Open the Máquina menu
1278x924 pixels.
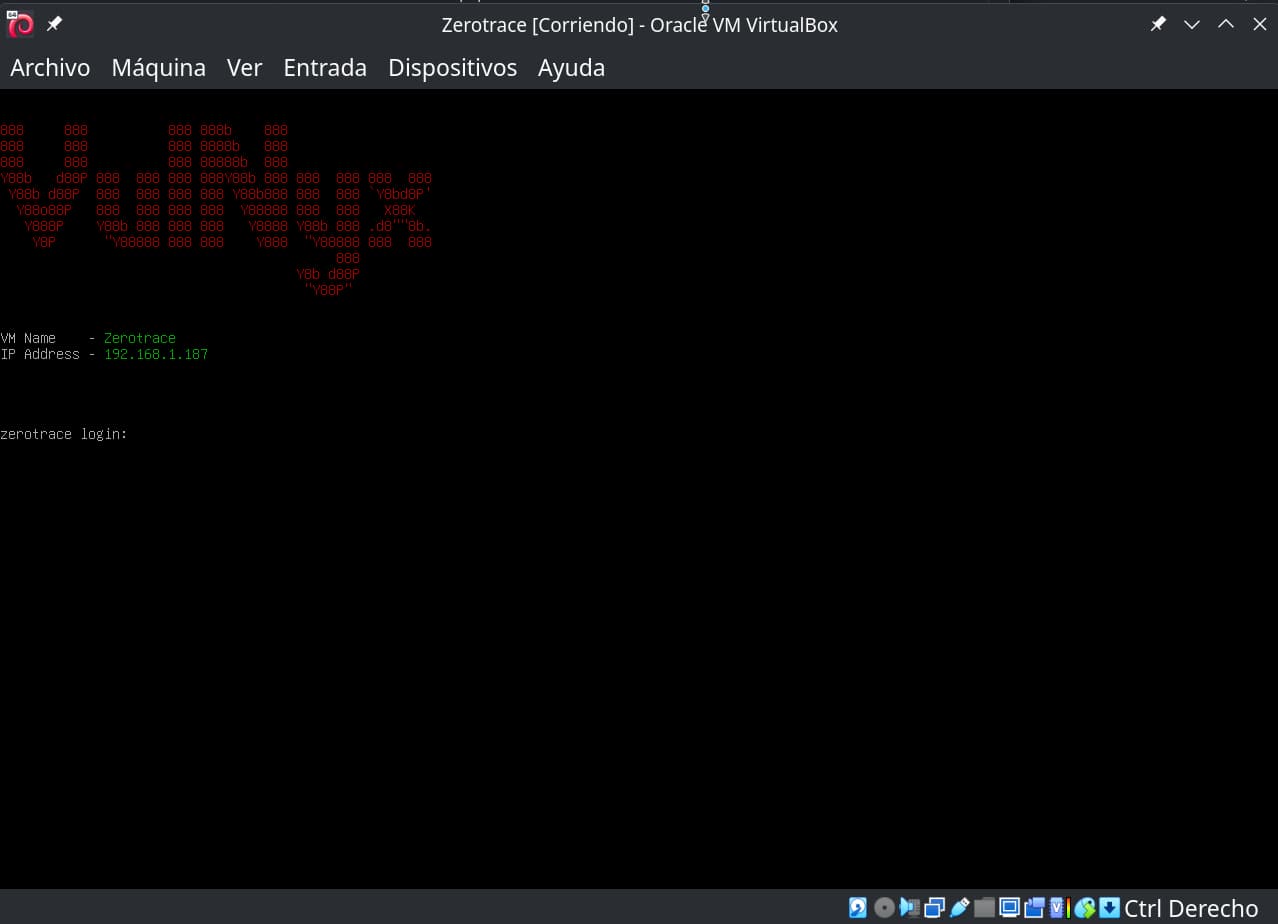click(158, 67)
